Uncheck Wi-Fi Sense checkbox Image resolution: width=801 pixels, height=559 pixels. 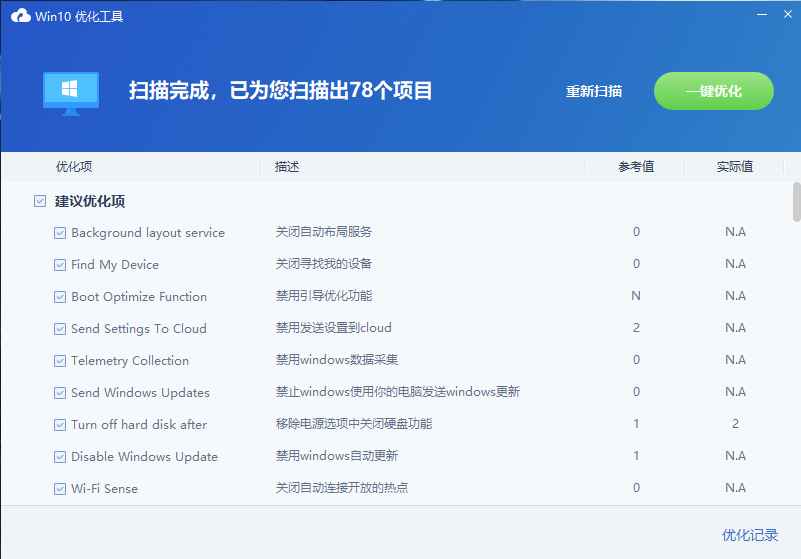click(60, 488)
